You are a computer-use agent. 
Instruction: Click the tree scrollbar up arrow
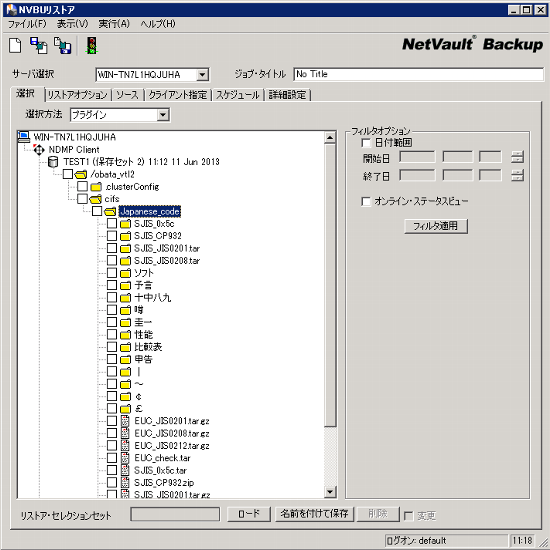pos(330,138)
